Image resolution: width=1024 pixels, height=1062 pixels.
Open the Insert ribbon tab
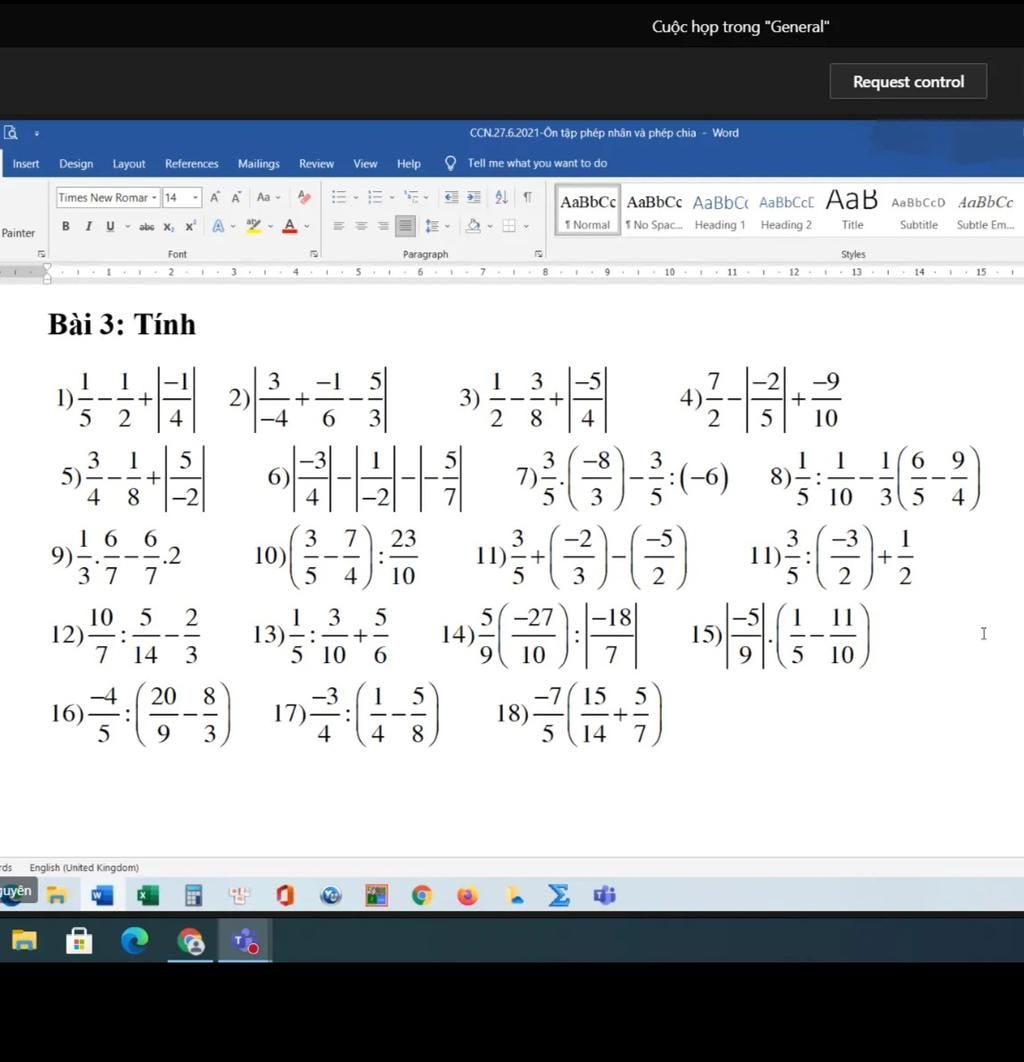point(26,163)
